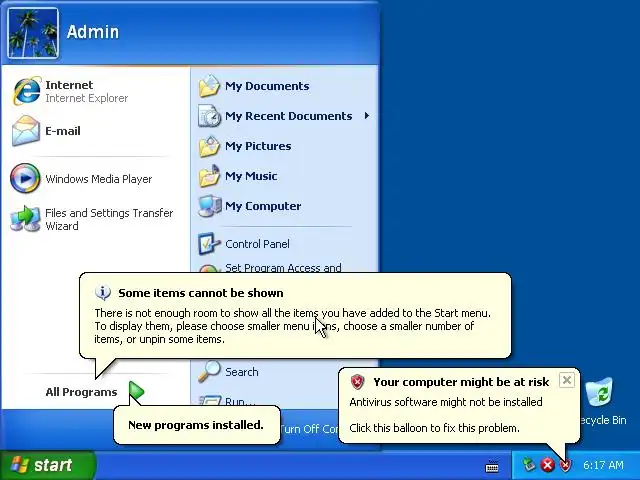Click 'Antivirus software might not be installed' text
The image size is (640, 480).
[x=446, y=402]
